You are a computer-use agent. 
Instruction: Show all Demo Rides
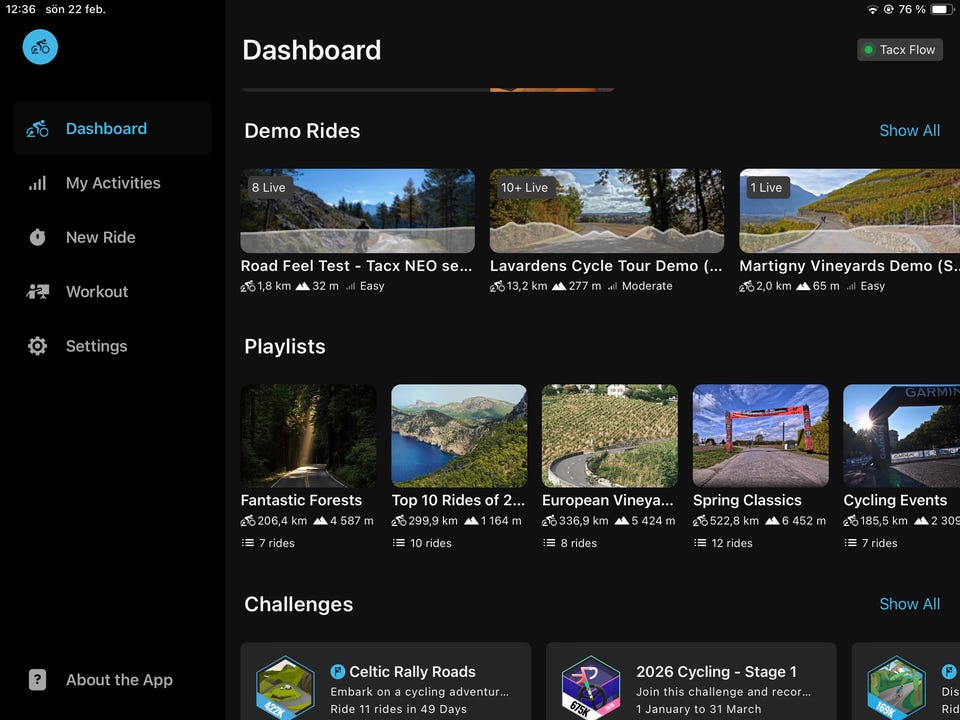[x=909, y=131]
